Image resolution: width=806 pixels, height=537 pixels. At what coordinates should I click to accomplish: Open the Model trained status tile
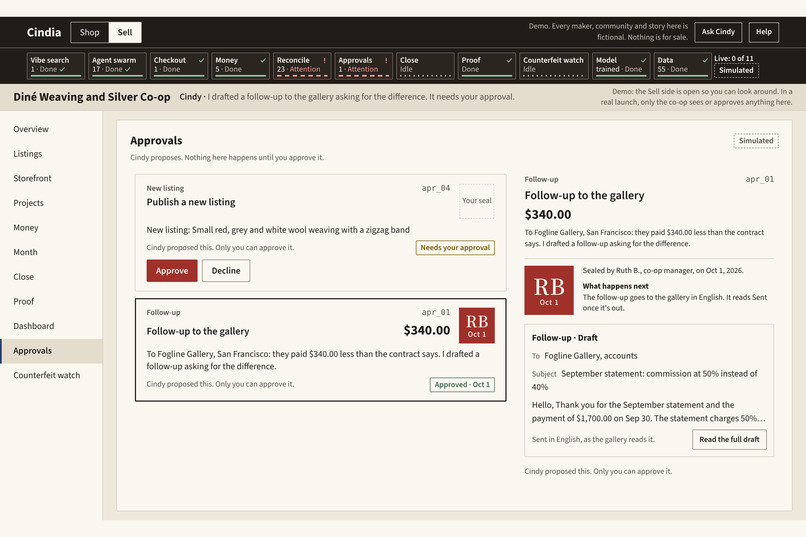click(x=621, y=65)
